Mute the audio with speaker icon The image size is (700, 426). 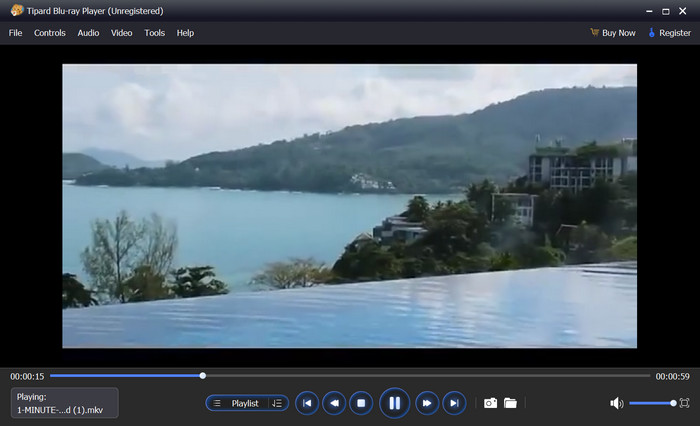616,403
